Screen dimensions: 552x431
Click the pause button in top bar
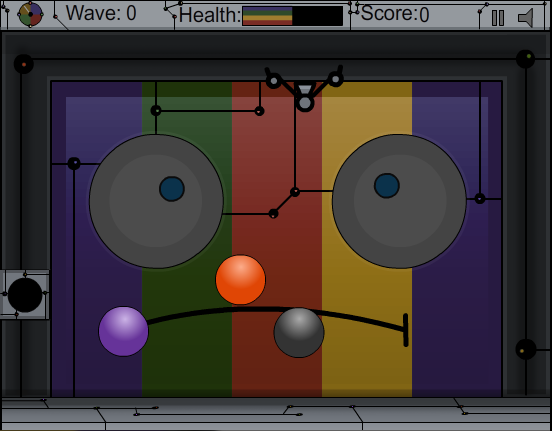498,18
